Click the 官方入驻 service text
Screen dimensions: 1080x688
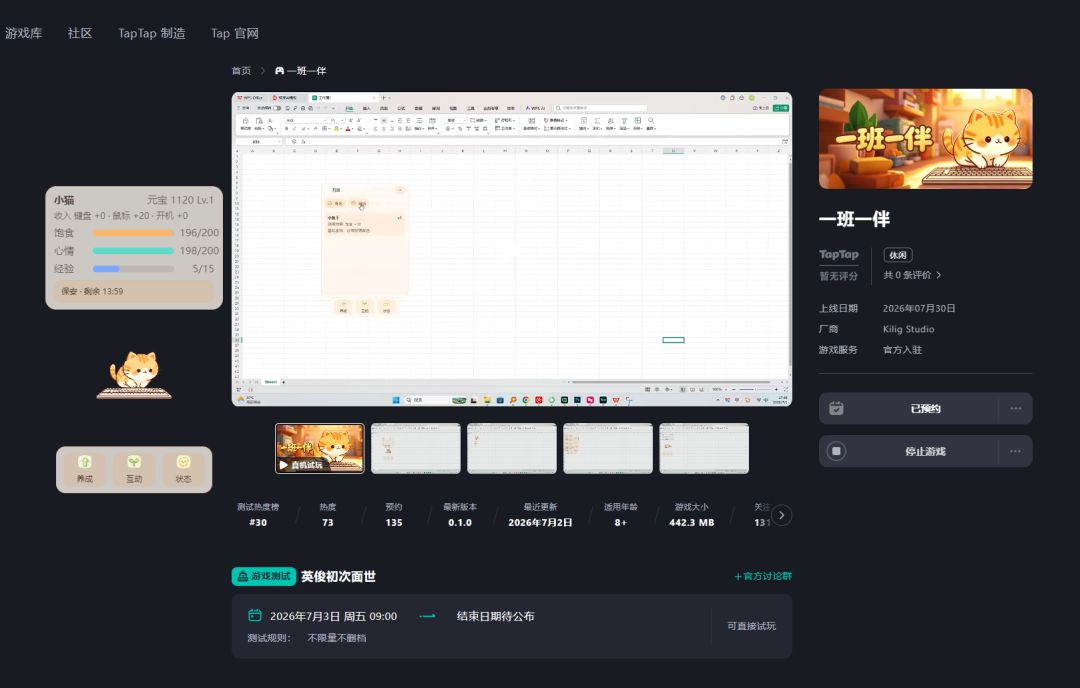(x=902, y=350)
